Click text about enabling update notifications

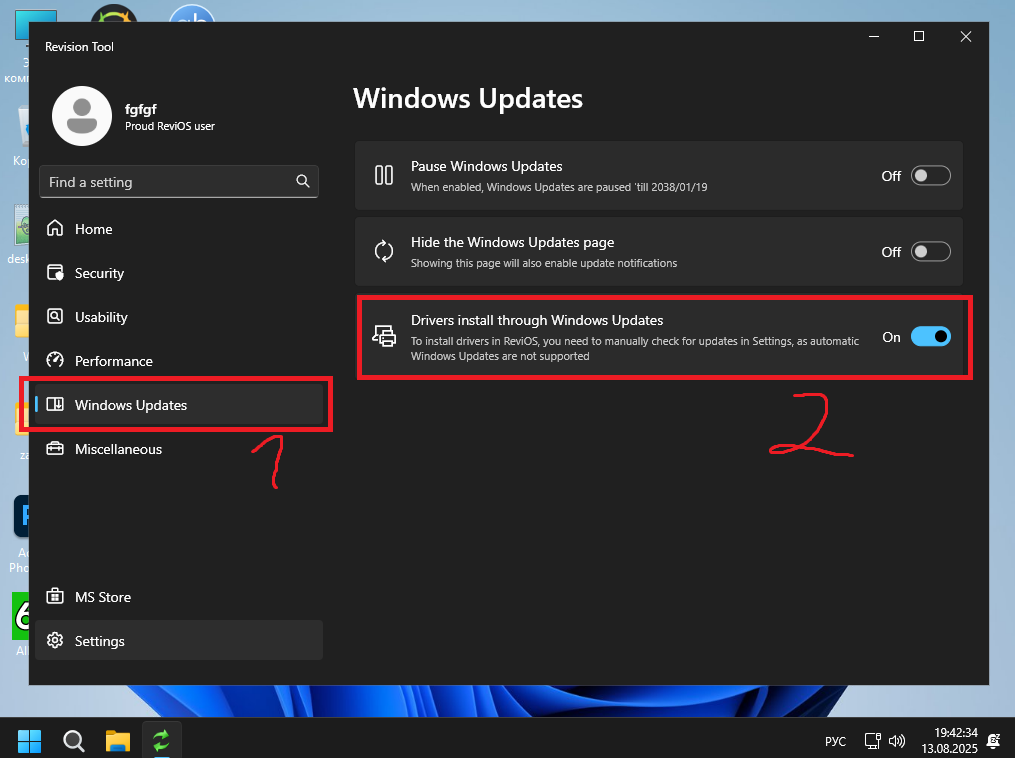(x=544, y=263)
